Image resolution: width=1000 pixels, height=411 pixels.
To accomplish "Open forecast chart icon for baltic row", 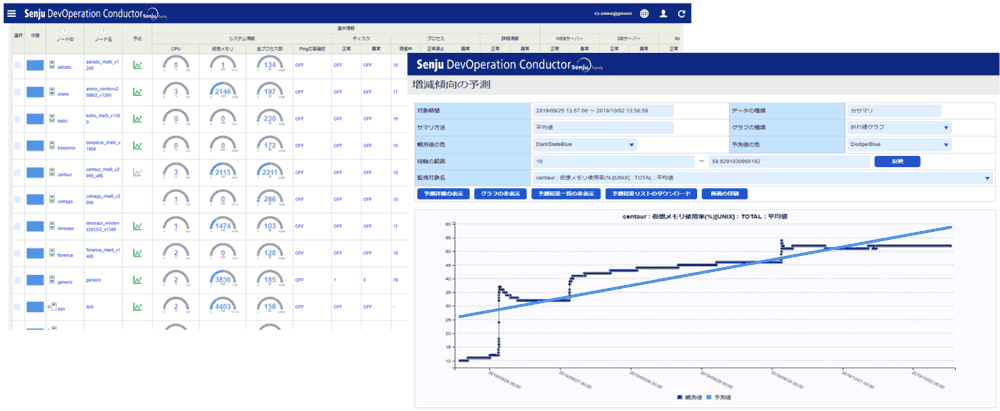I will tap(137, 119).
